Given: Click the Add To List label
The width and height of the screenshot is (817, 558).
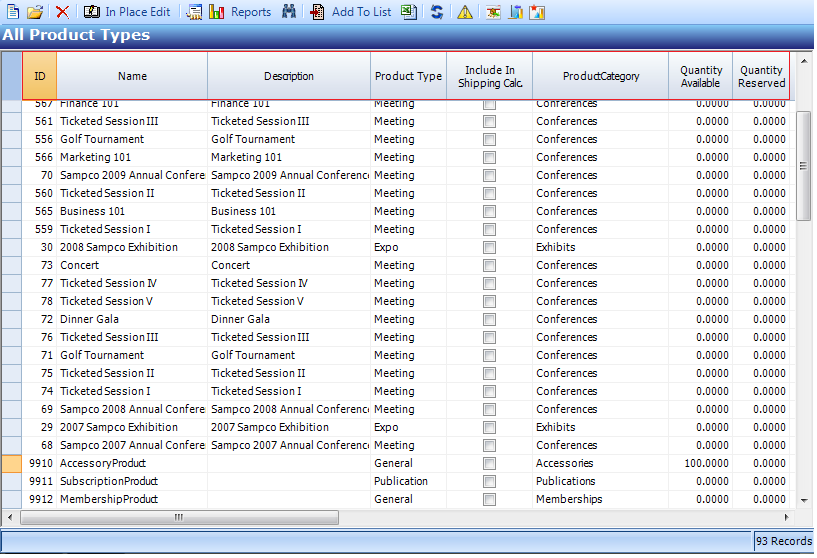Looking at the screenshot, I should point(361,11).
